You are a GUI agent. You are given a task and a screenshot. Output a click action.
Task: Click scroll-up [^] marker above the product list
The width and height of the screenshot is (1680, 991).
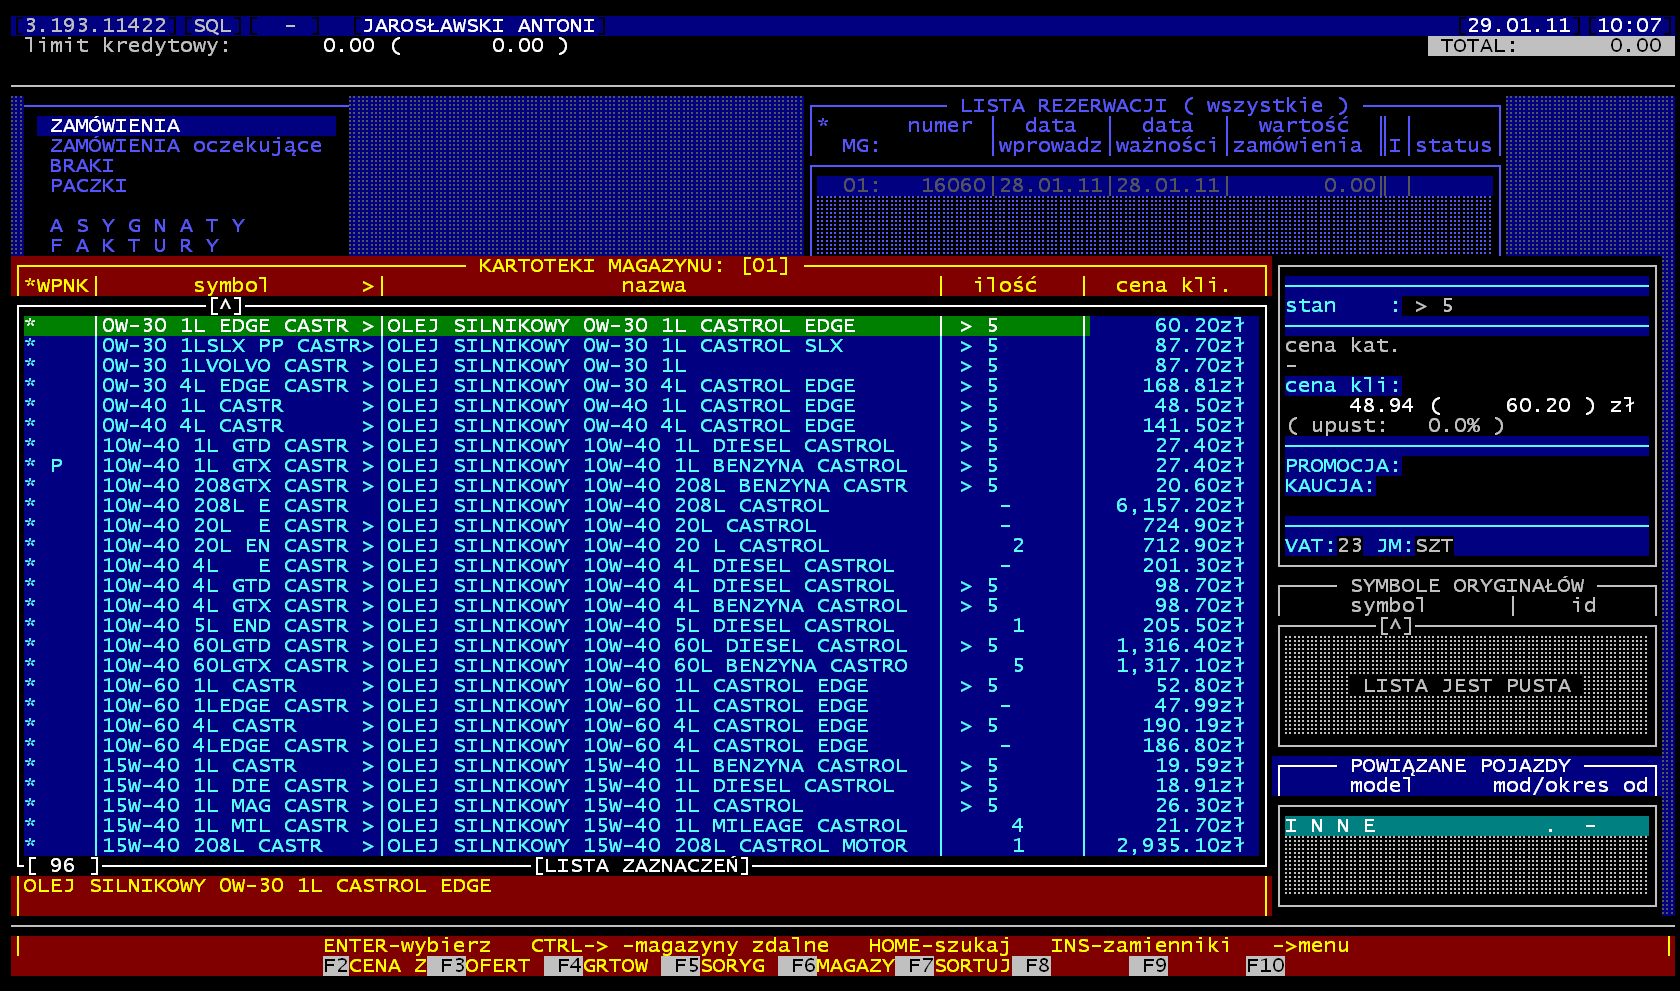(226, 306)
